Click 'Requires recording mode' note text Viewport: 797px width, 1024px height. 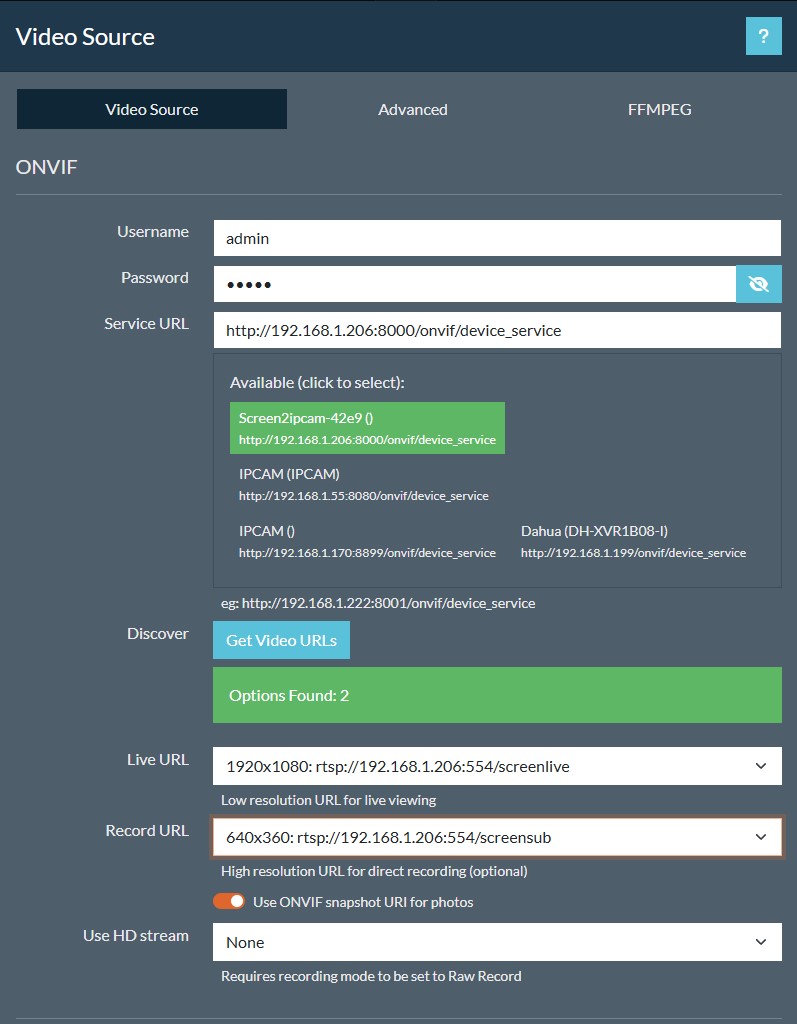coord(371,976)
